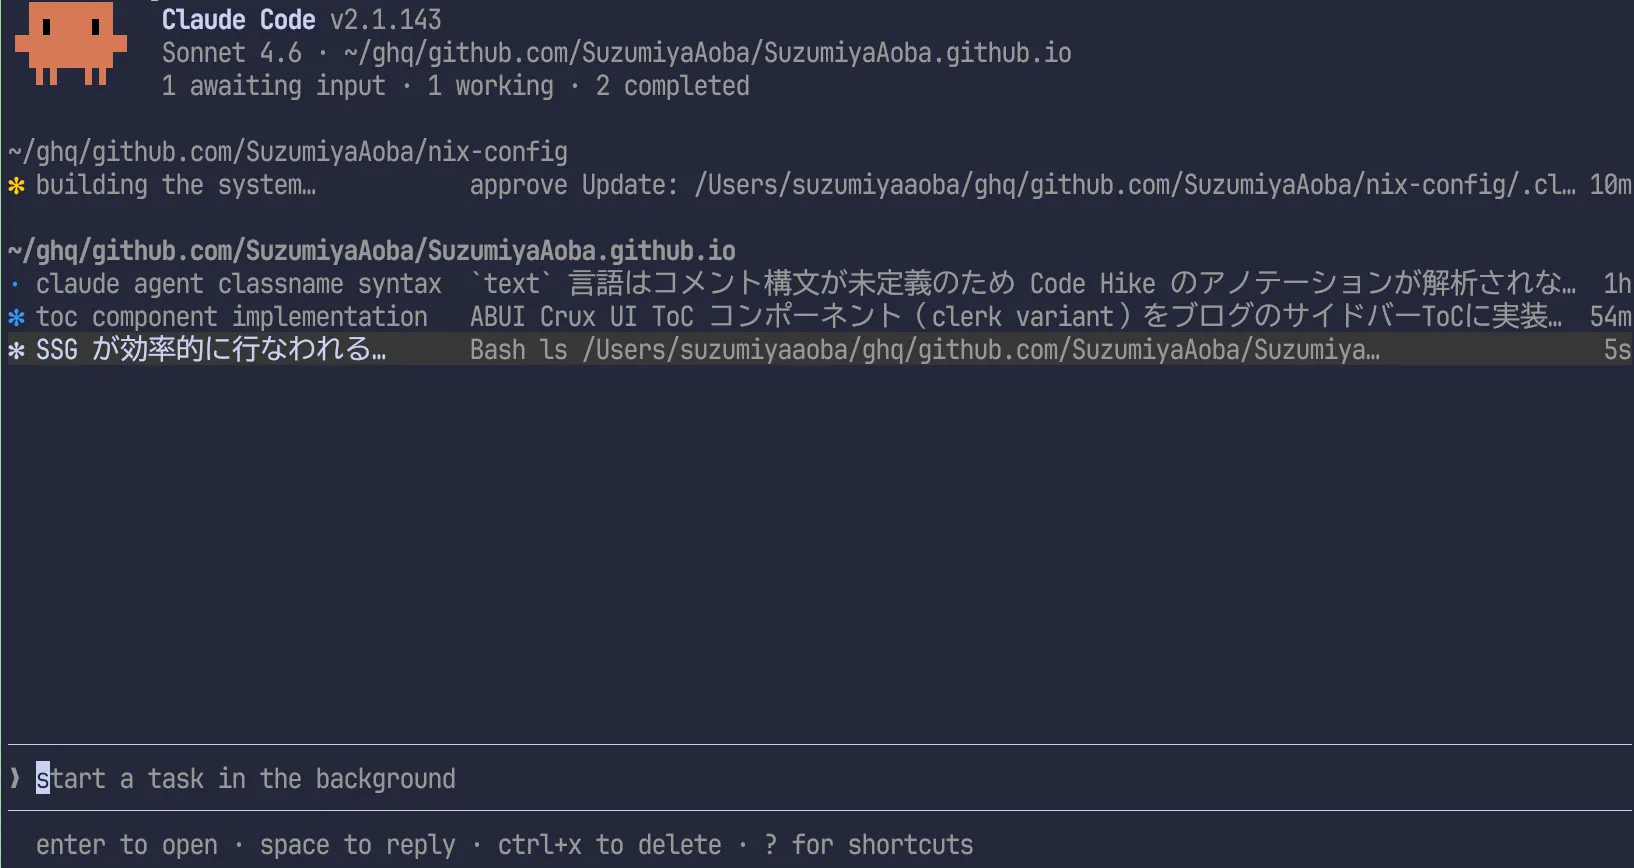Screen dimensions: 1634x868
Task: Click the '5s' elapsed time
Action: point(1618,350)
